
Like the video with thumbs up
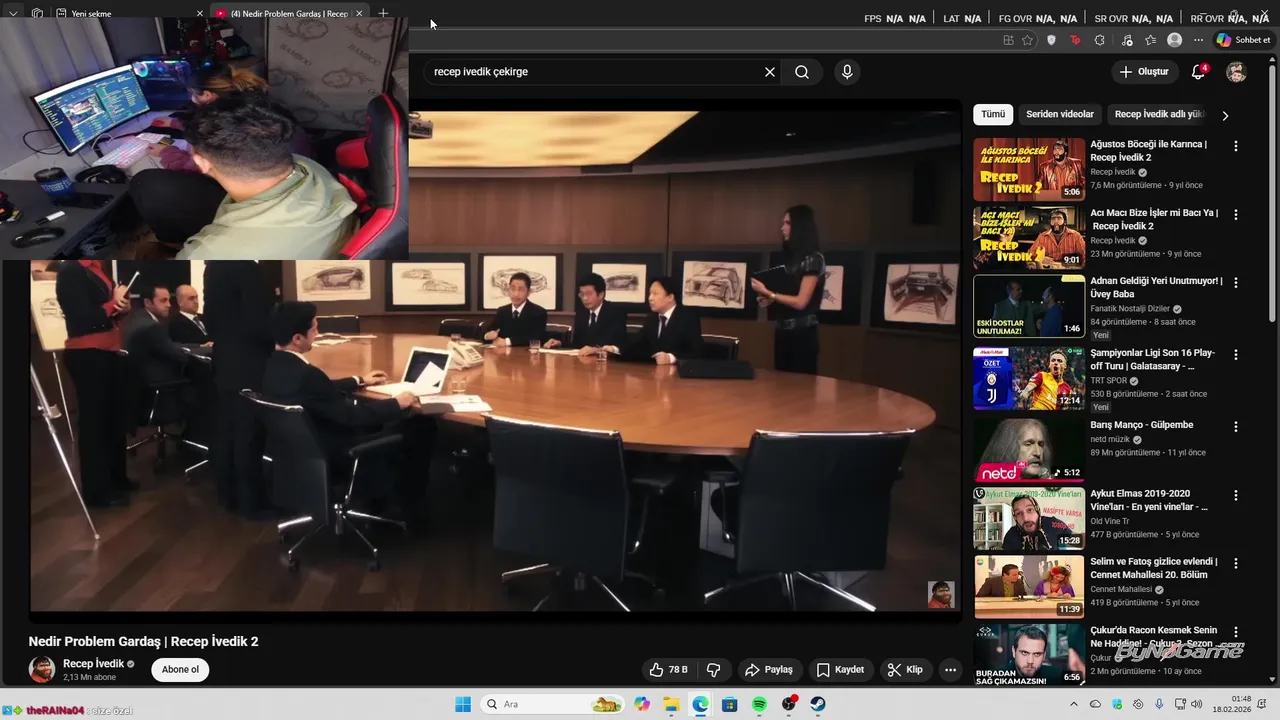tap(669, 670)
